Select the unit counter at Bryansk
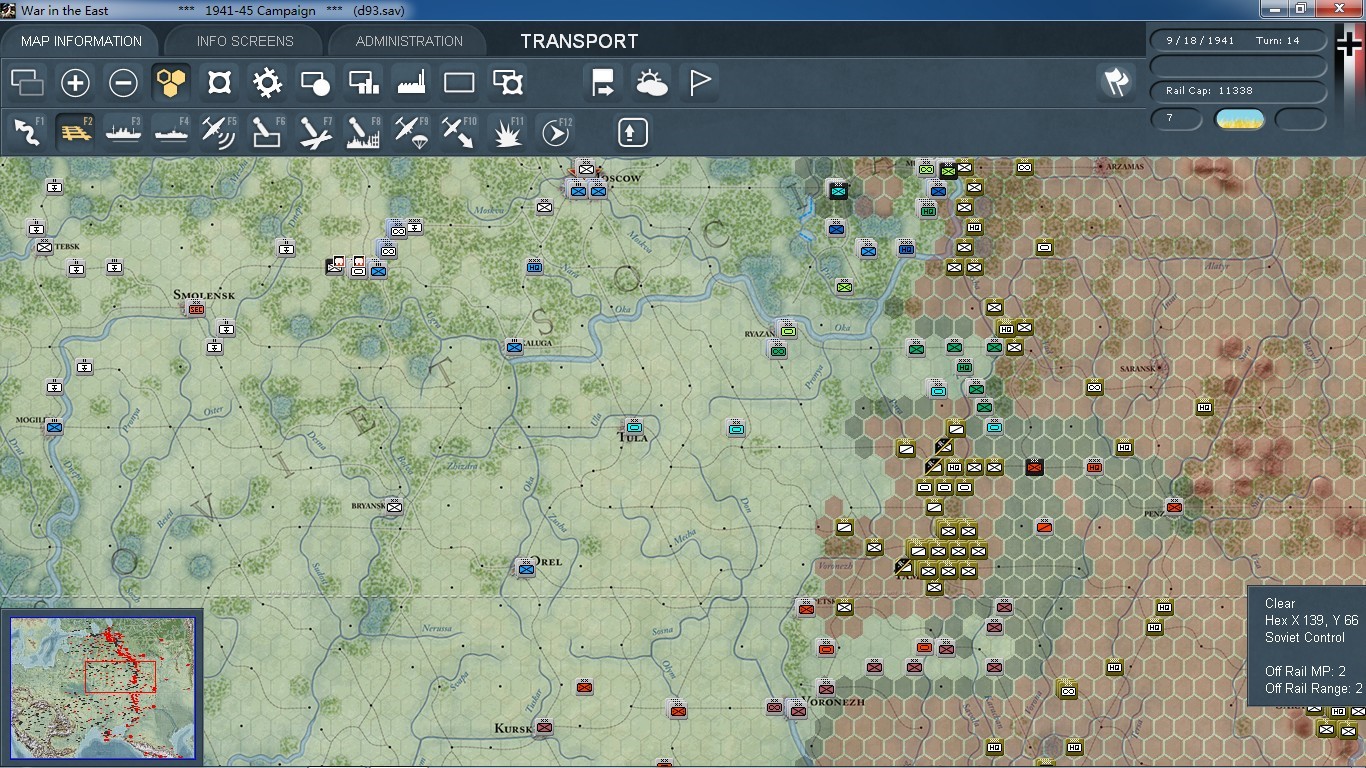Viewport: 1366px width, 768px height. pyautogui.click(x=394, y=506)
